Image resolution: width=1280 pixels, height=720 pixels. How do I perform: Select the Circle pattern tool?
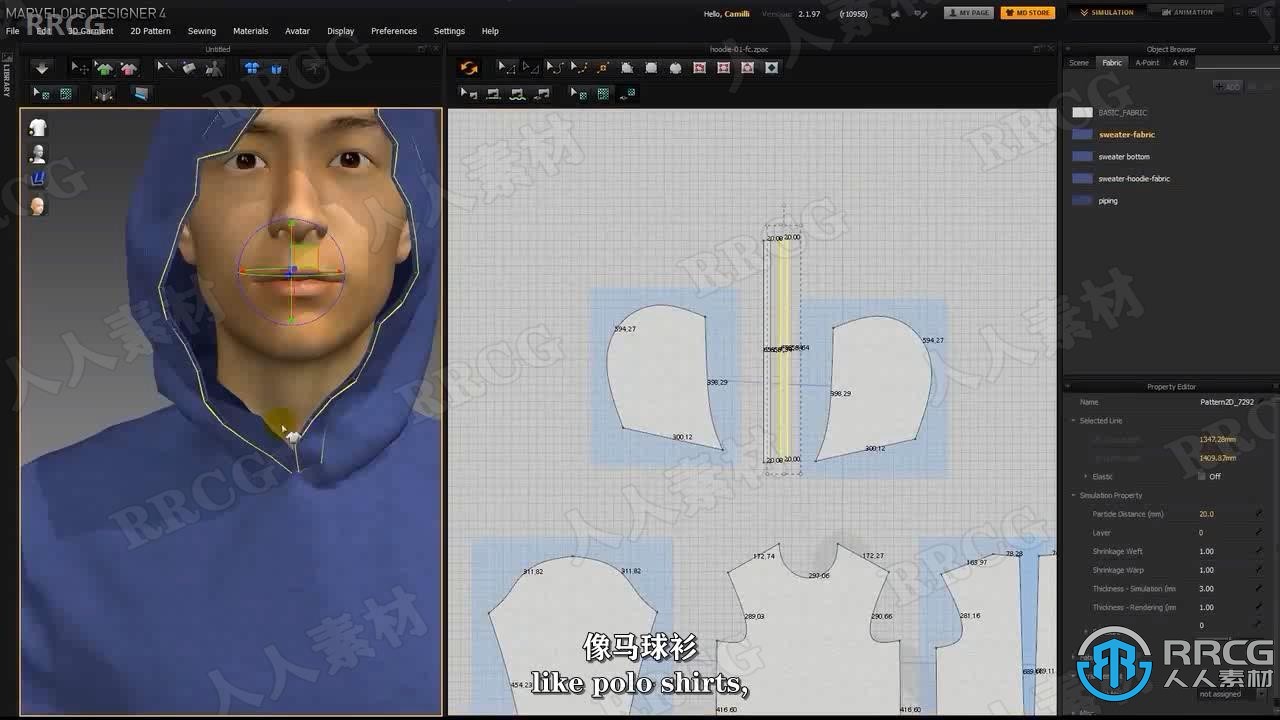click(675, 68)
